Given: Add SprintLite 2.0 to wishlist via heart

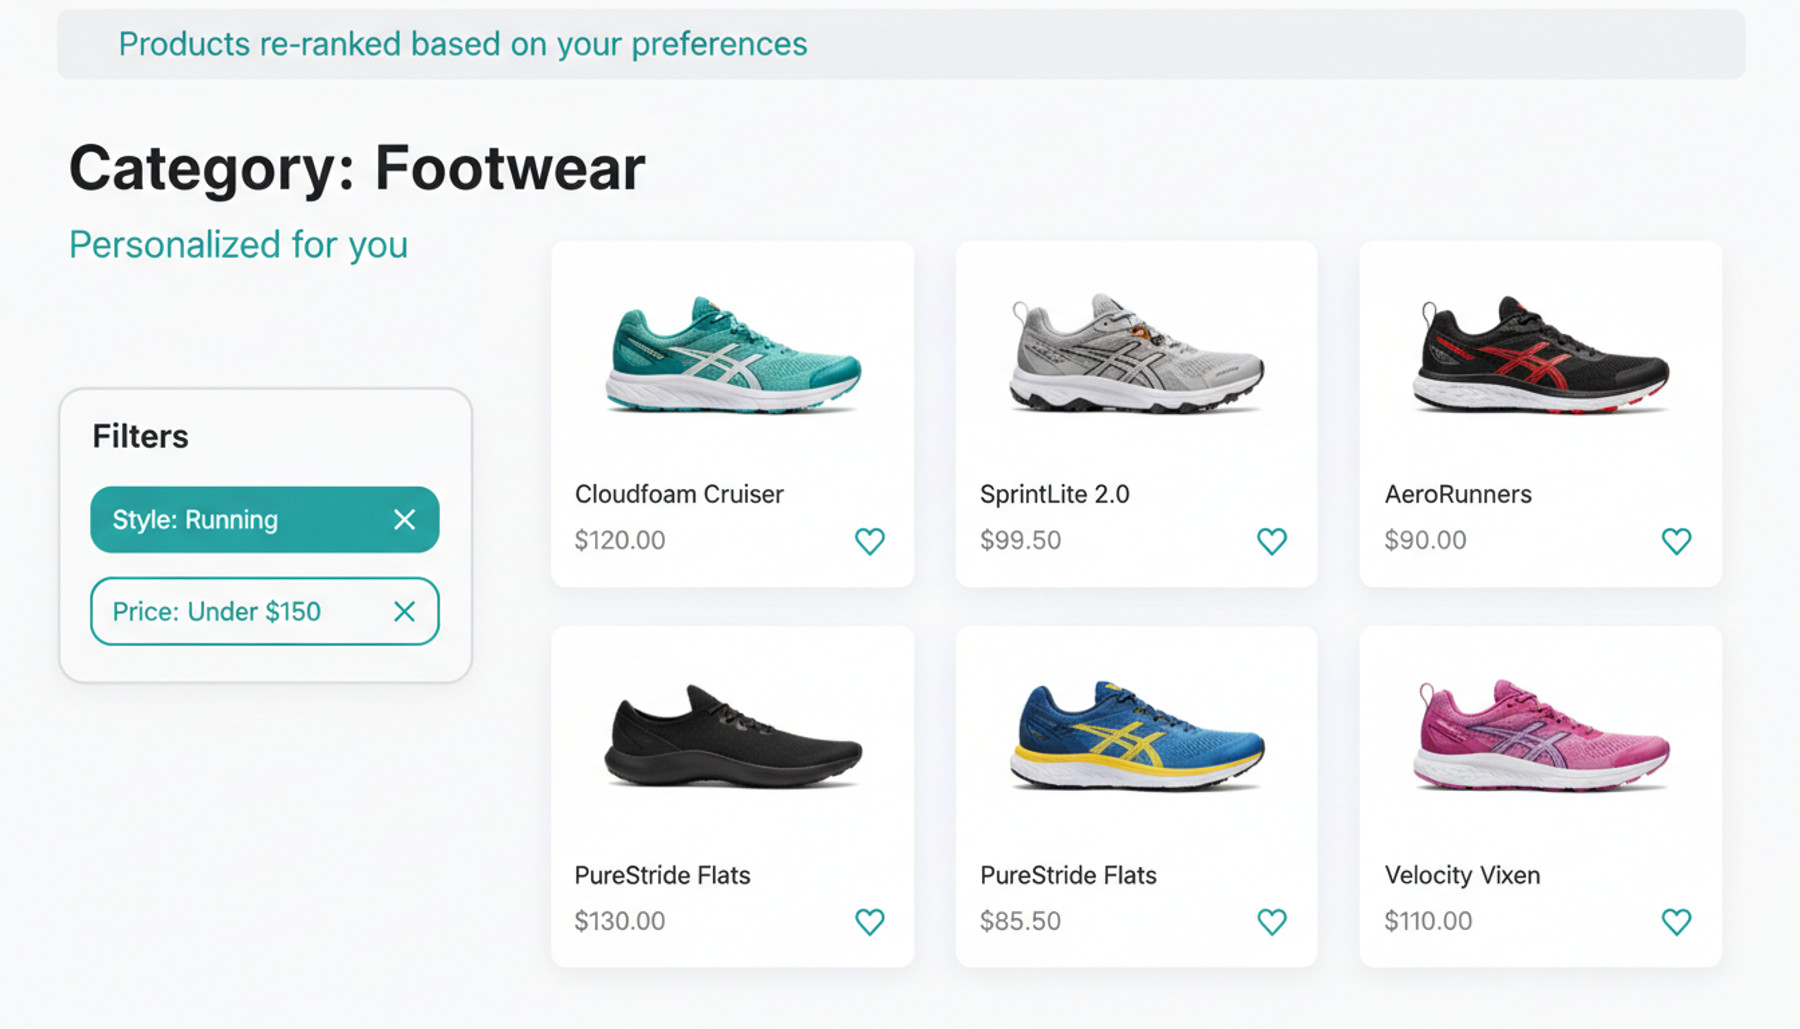Looking at the screenshot, I should click(x=1271, y=541).
